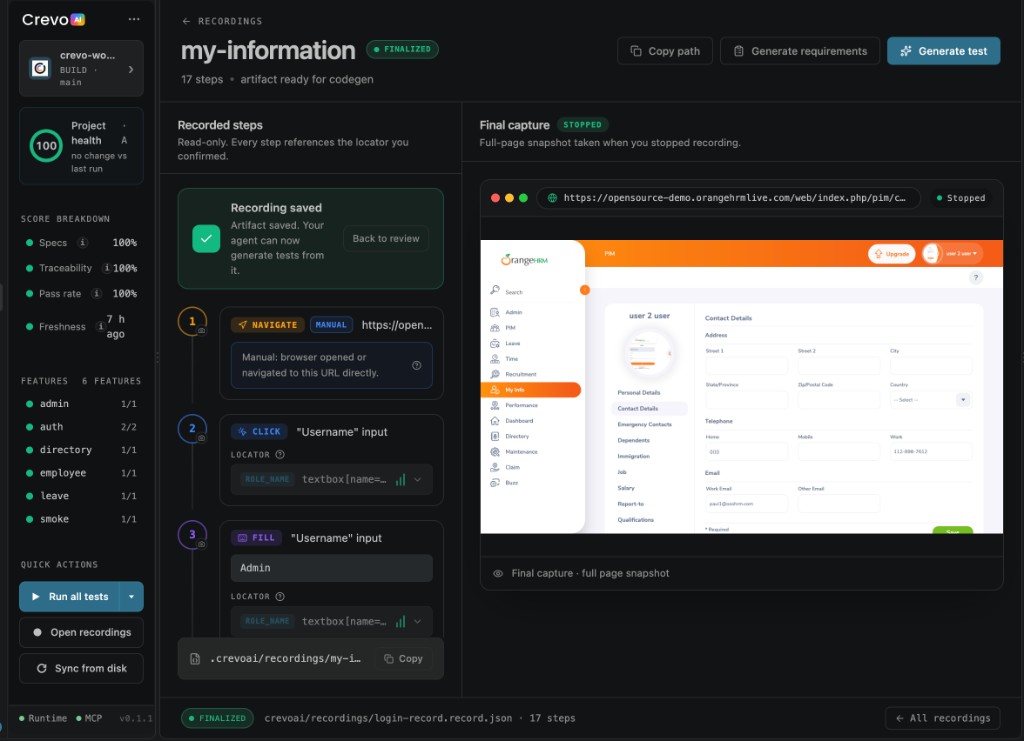
Task: Click the step 1 number marker
Action: click(x=192, y=321)
